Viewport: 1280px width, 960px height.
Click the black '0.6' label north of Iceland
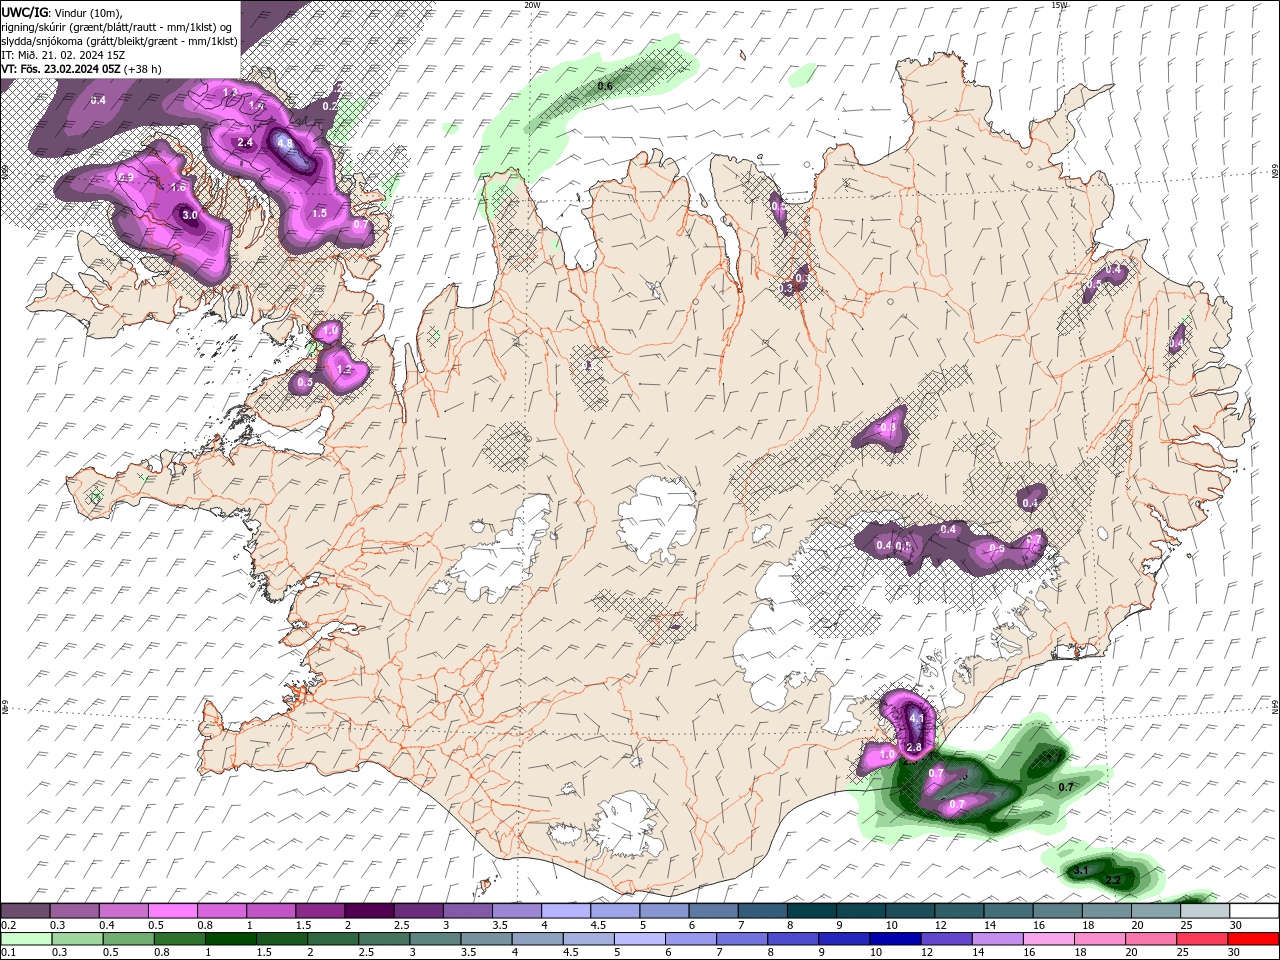click(605, 86)
